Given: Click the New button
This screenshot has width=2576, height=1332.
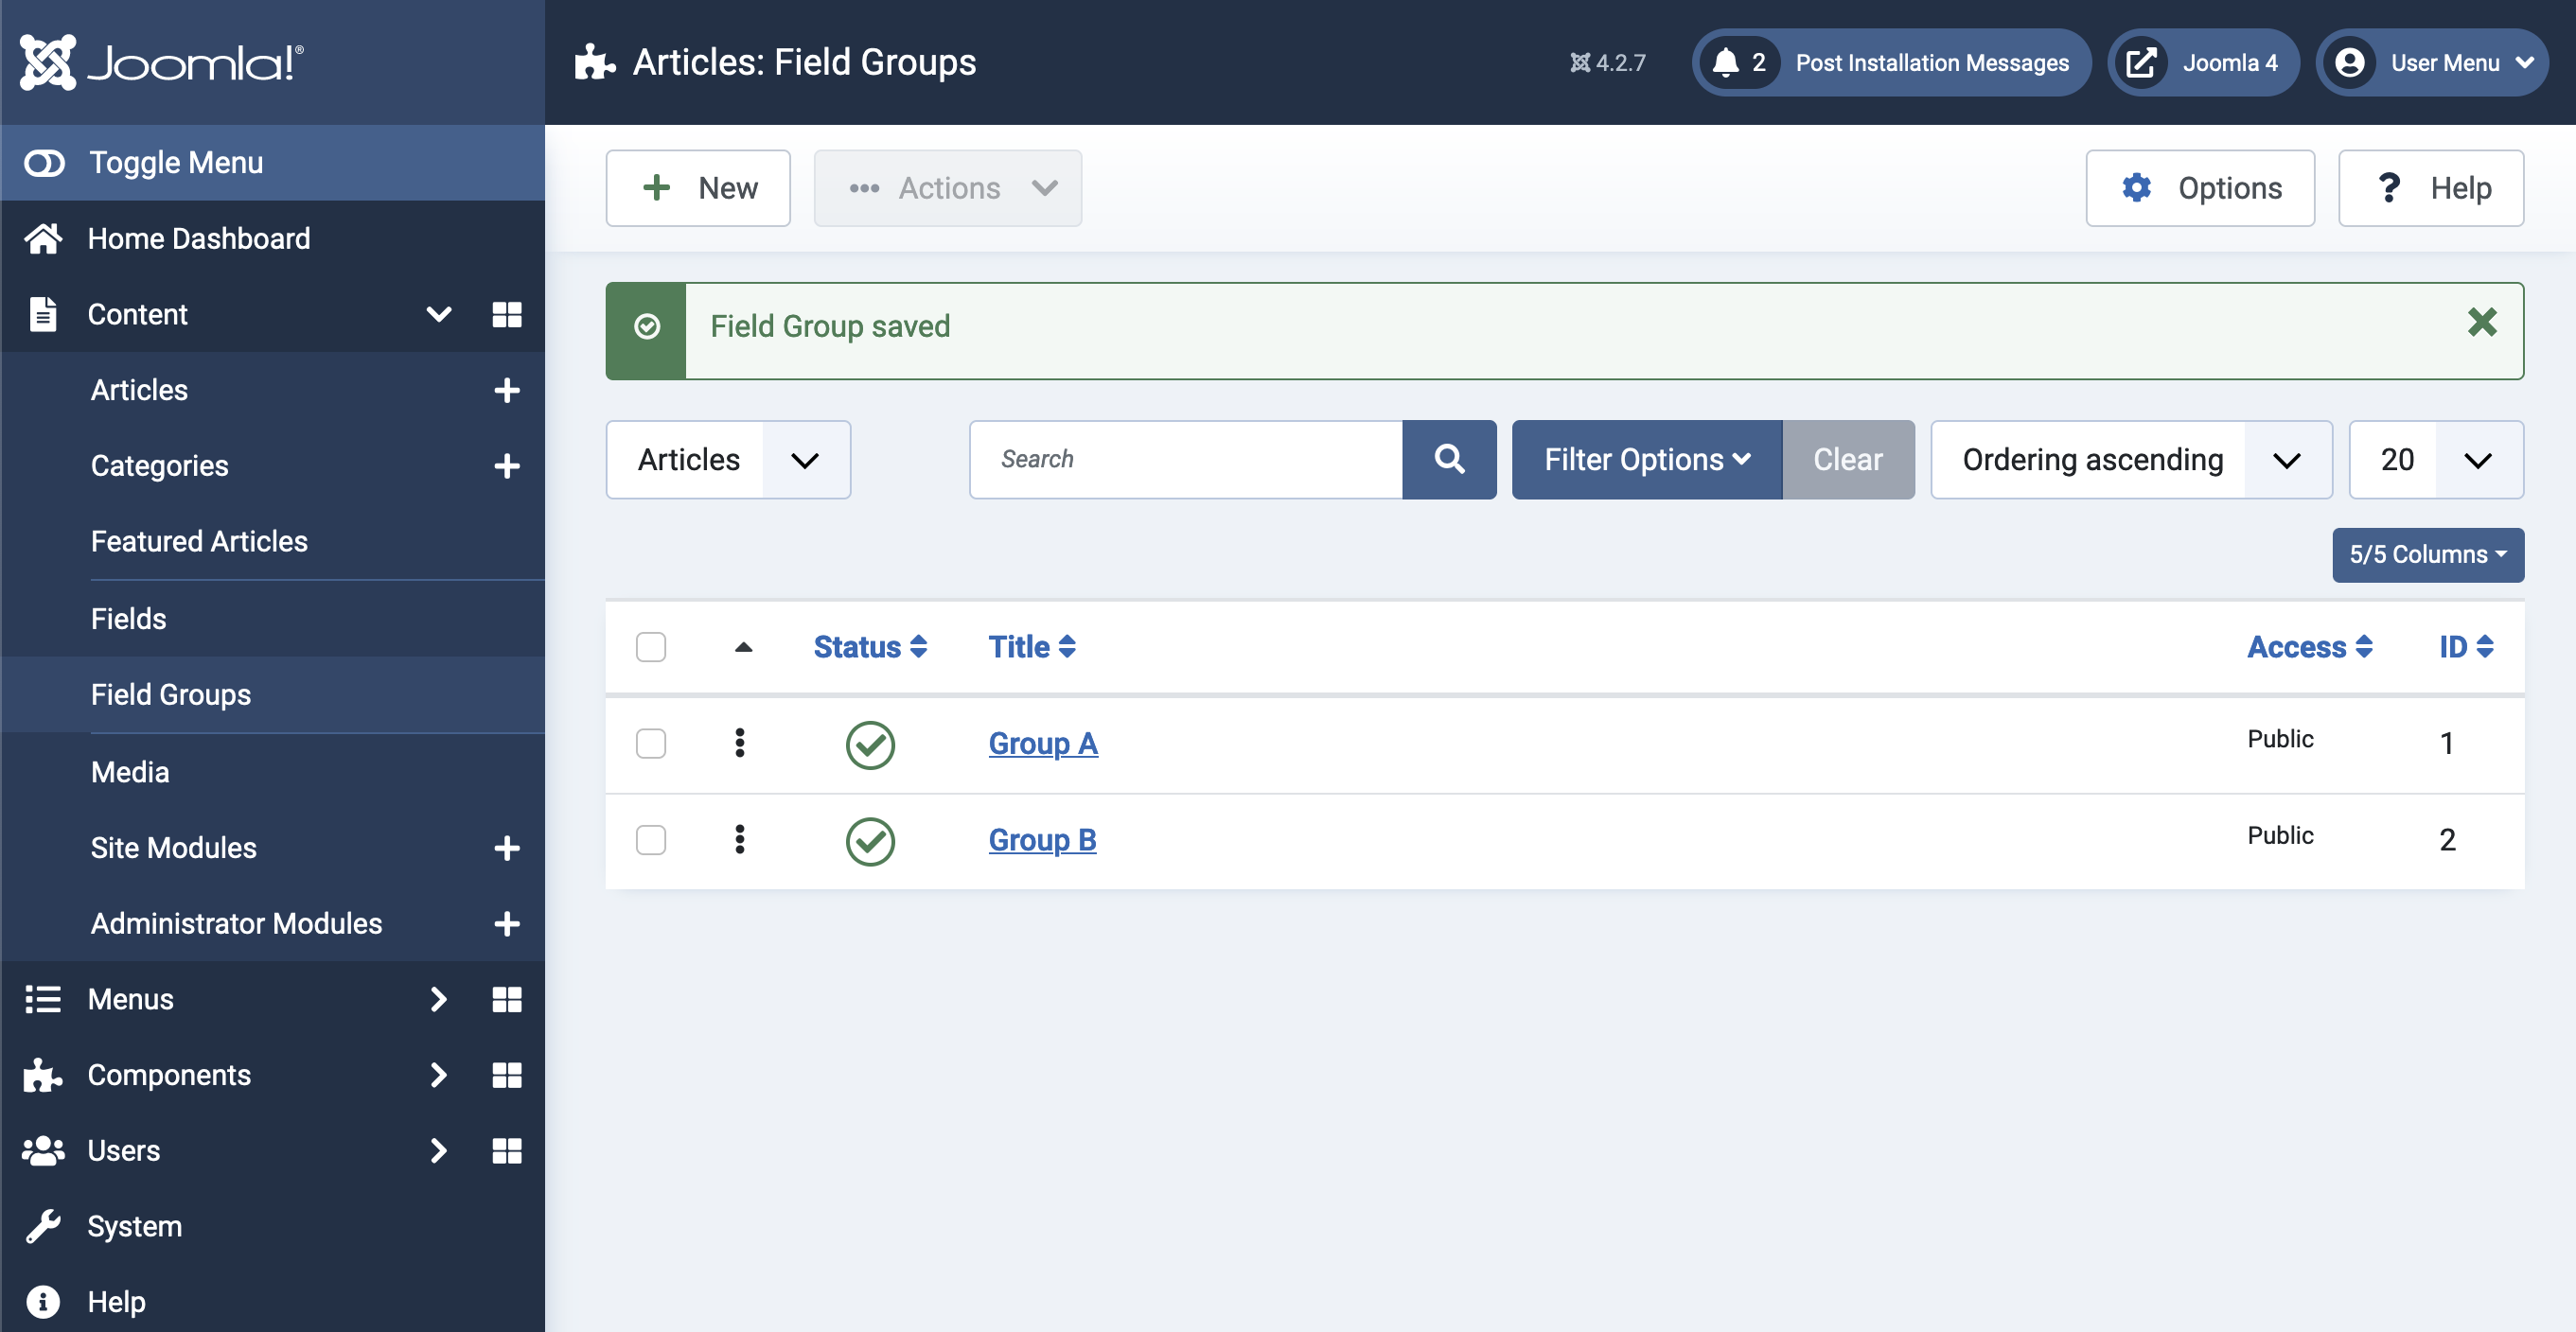Looking at the screenshot, I should click(698, 188).
